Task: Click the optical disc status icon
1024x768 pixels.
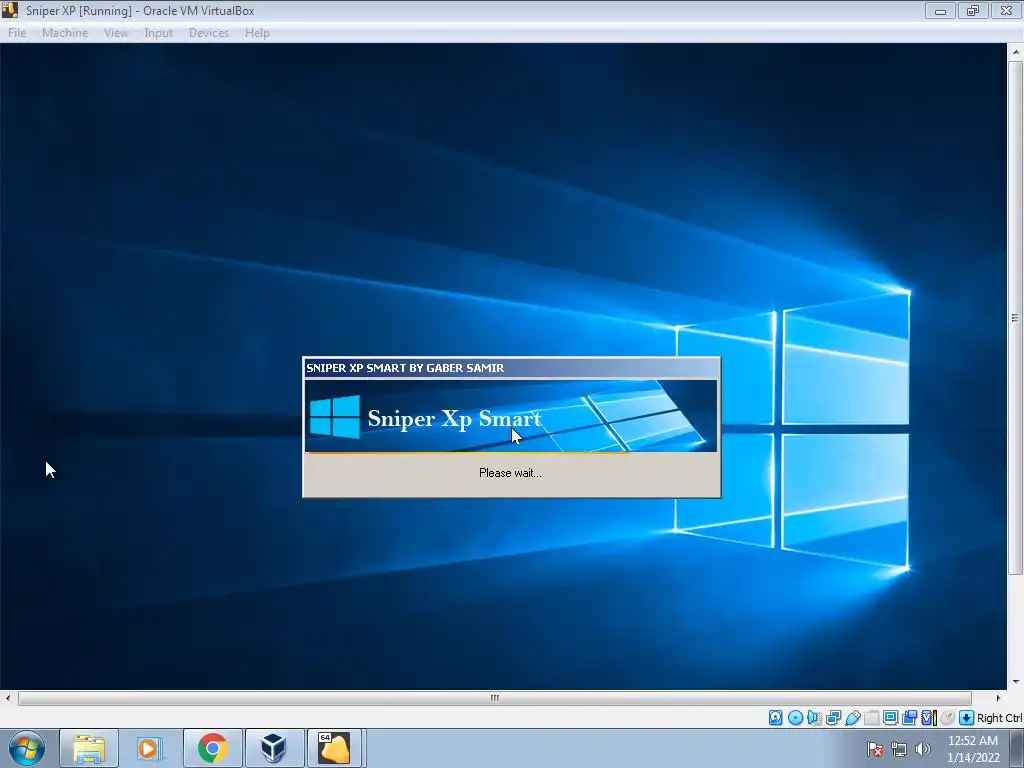Action: click(795, 718)
